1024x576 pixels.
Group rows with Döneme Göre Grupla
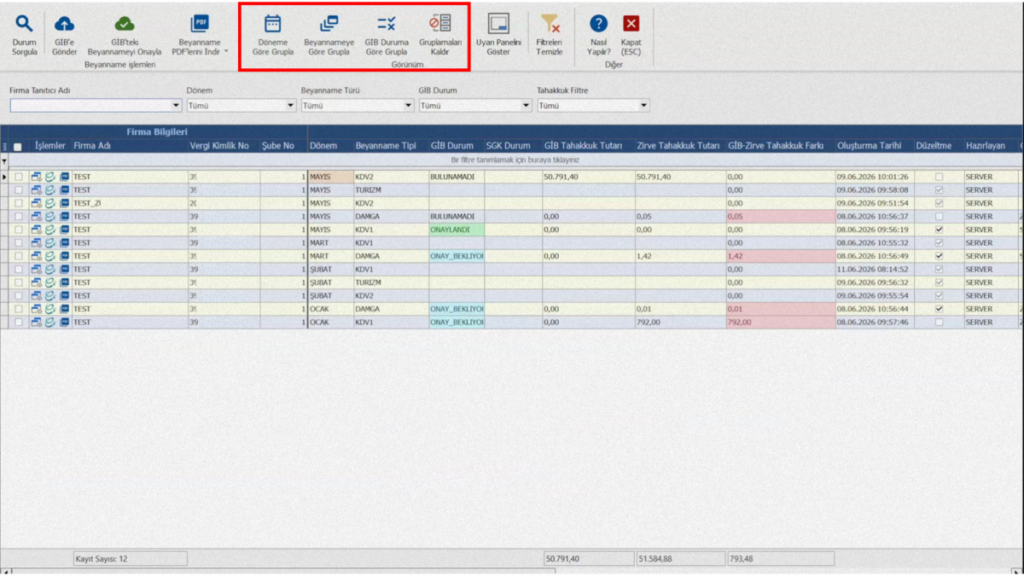(x=273, y=35)
